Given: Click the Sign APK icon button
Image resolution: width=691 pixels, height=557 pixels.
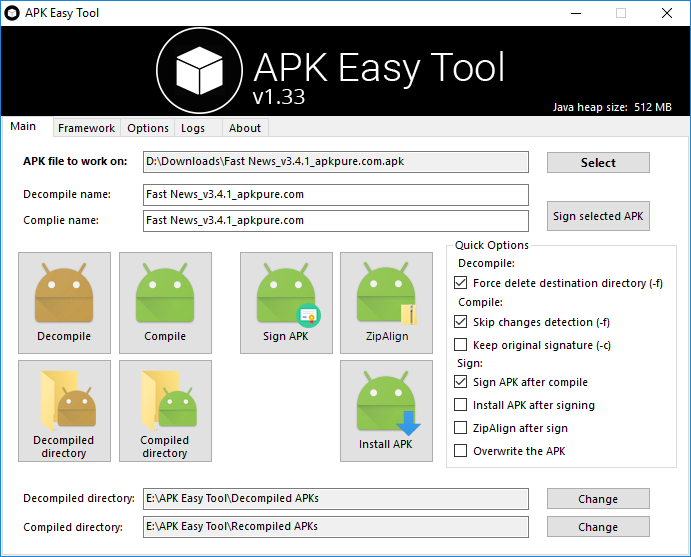Looking at the screenshot, I should pos(286,303).
